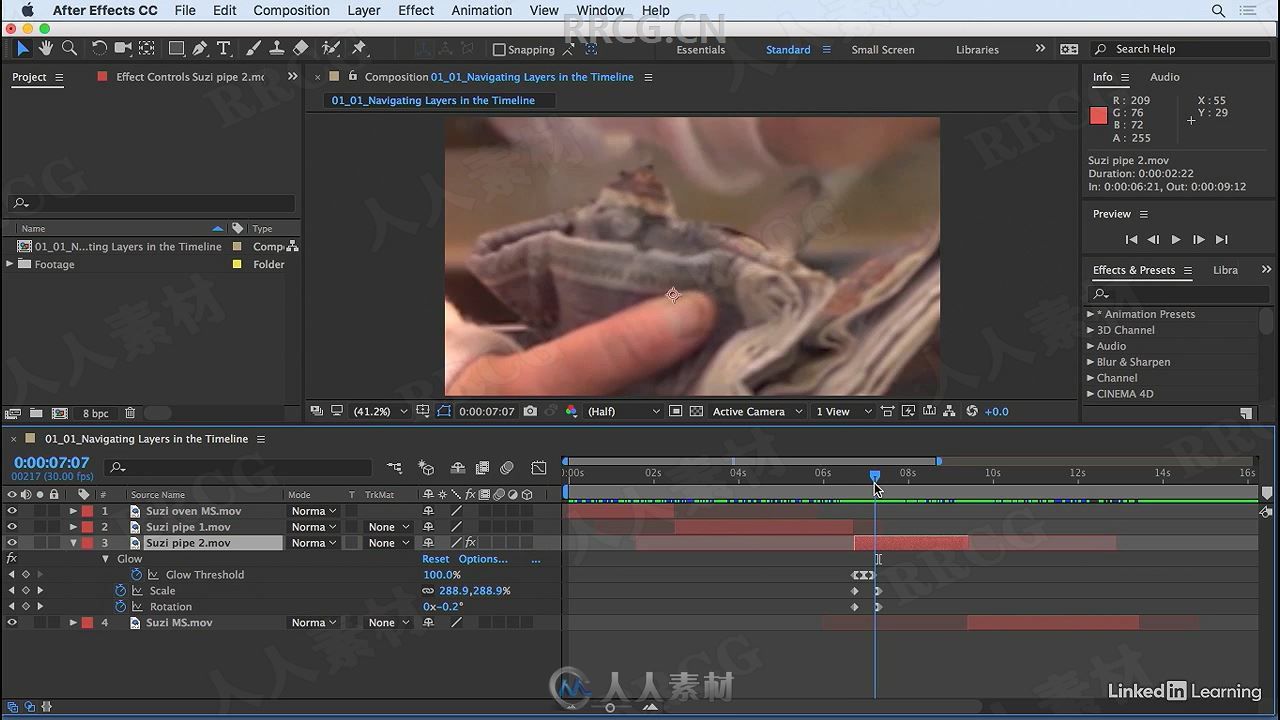Open the Animation menu

click(x=482, y=10)
